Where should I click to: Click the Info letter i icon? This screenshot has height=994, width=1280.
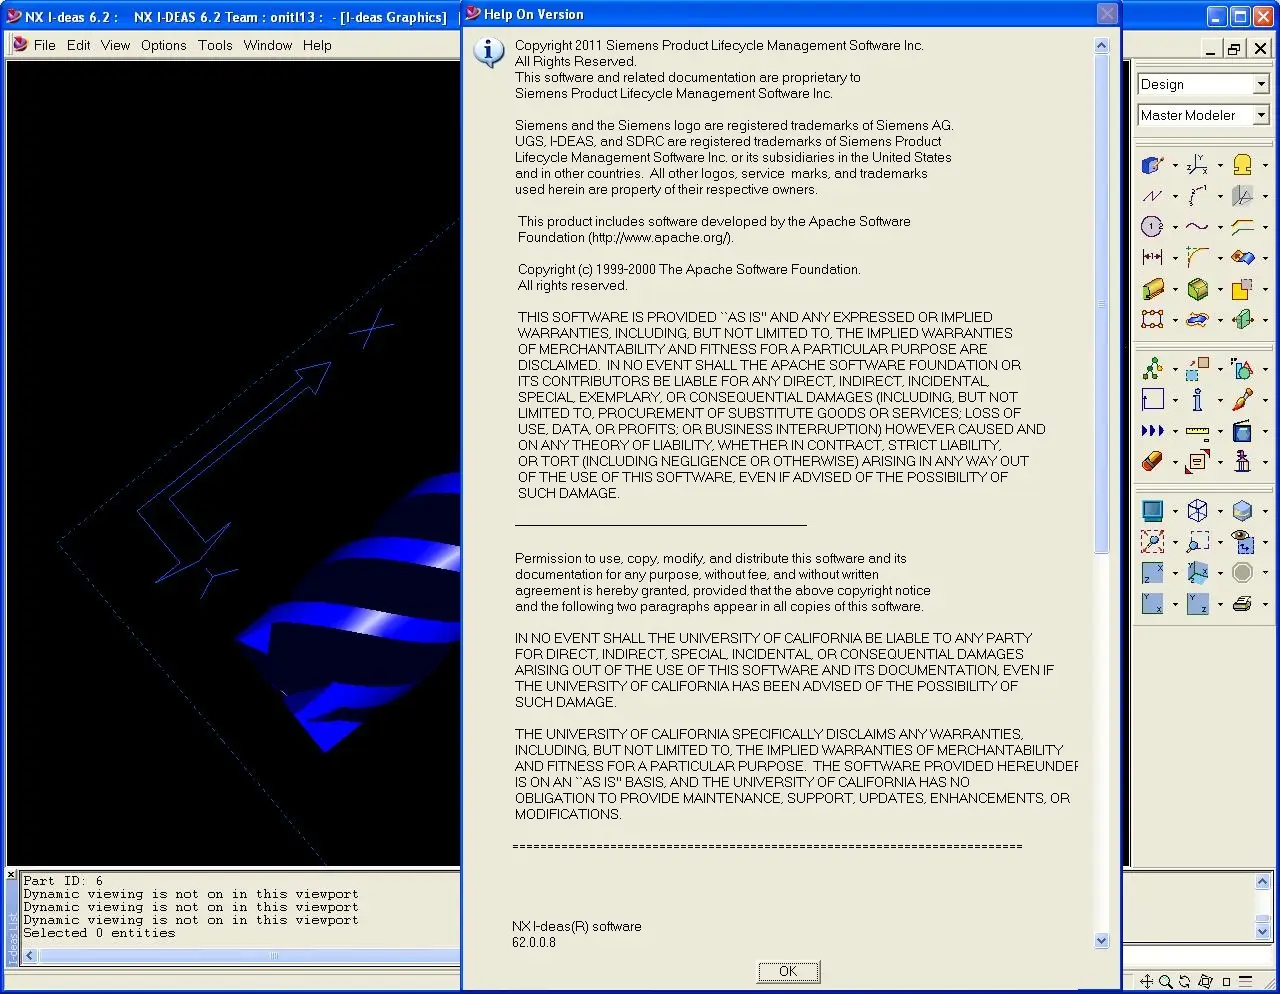1197,400
